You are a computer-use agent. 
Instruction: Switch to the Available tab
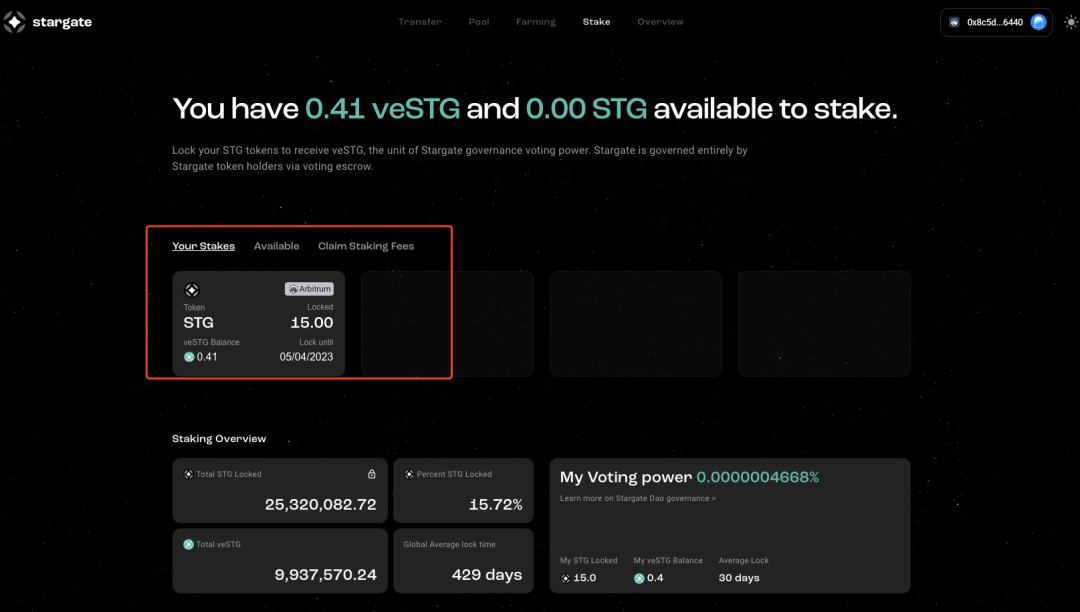[276, 246]
